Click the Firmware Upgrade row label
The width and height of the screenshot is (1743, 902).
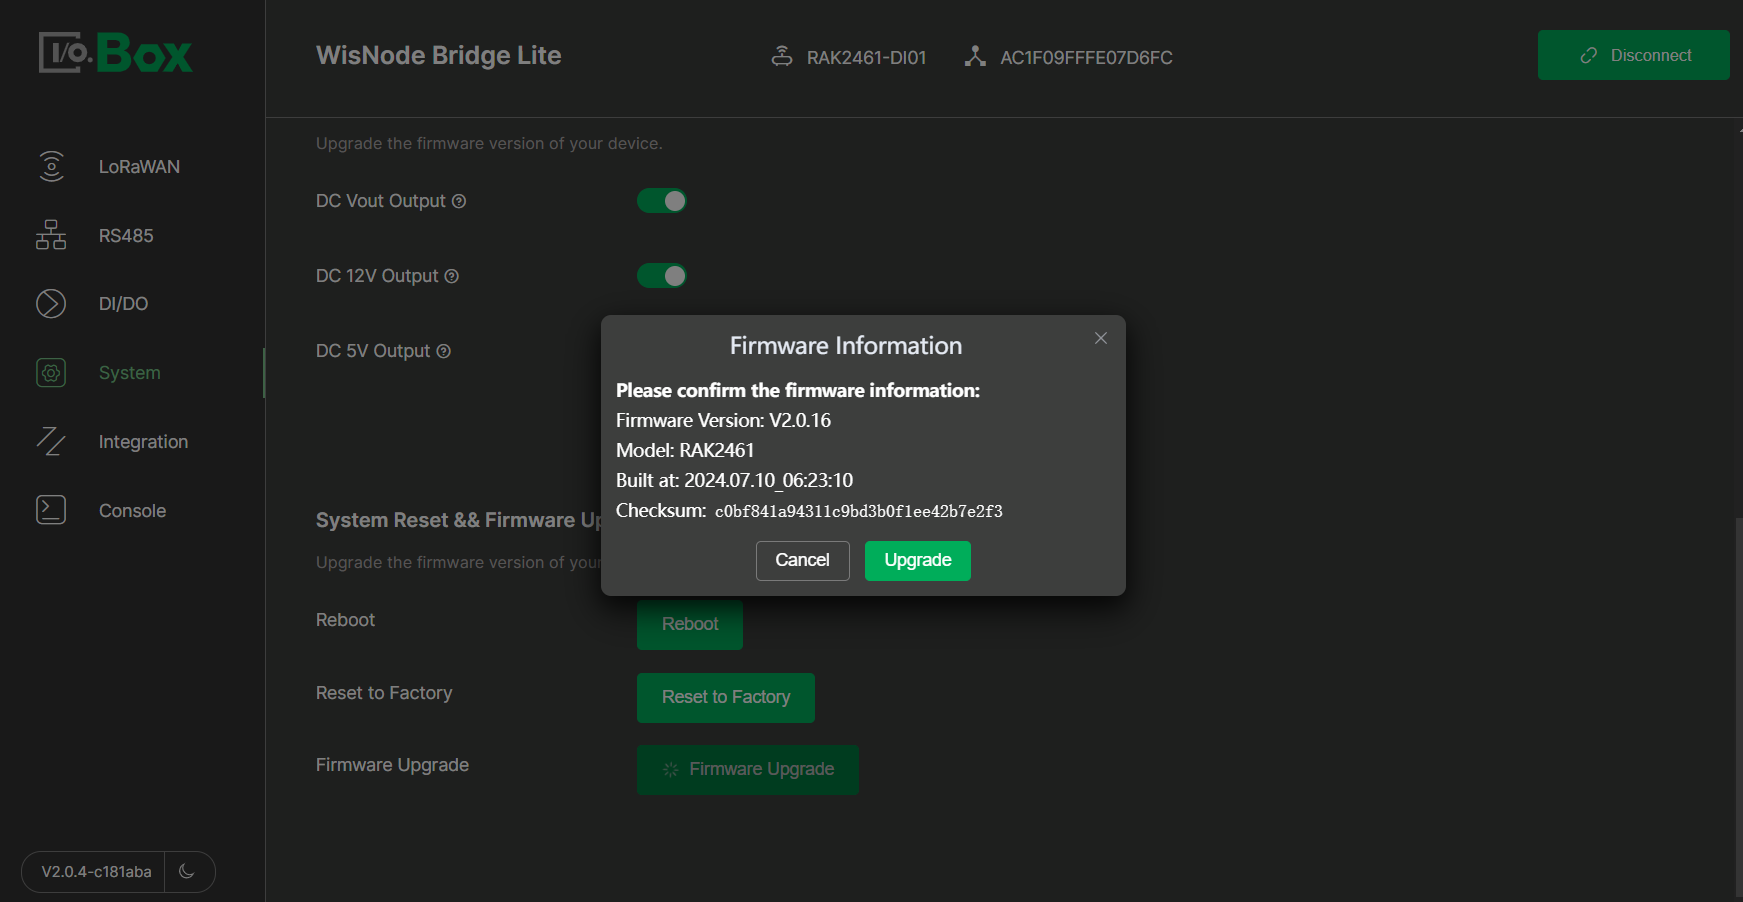[392, 765]
